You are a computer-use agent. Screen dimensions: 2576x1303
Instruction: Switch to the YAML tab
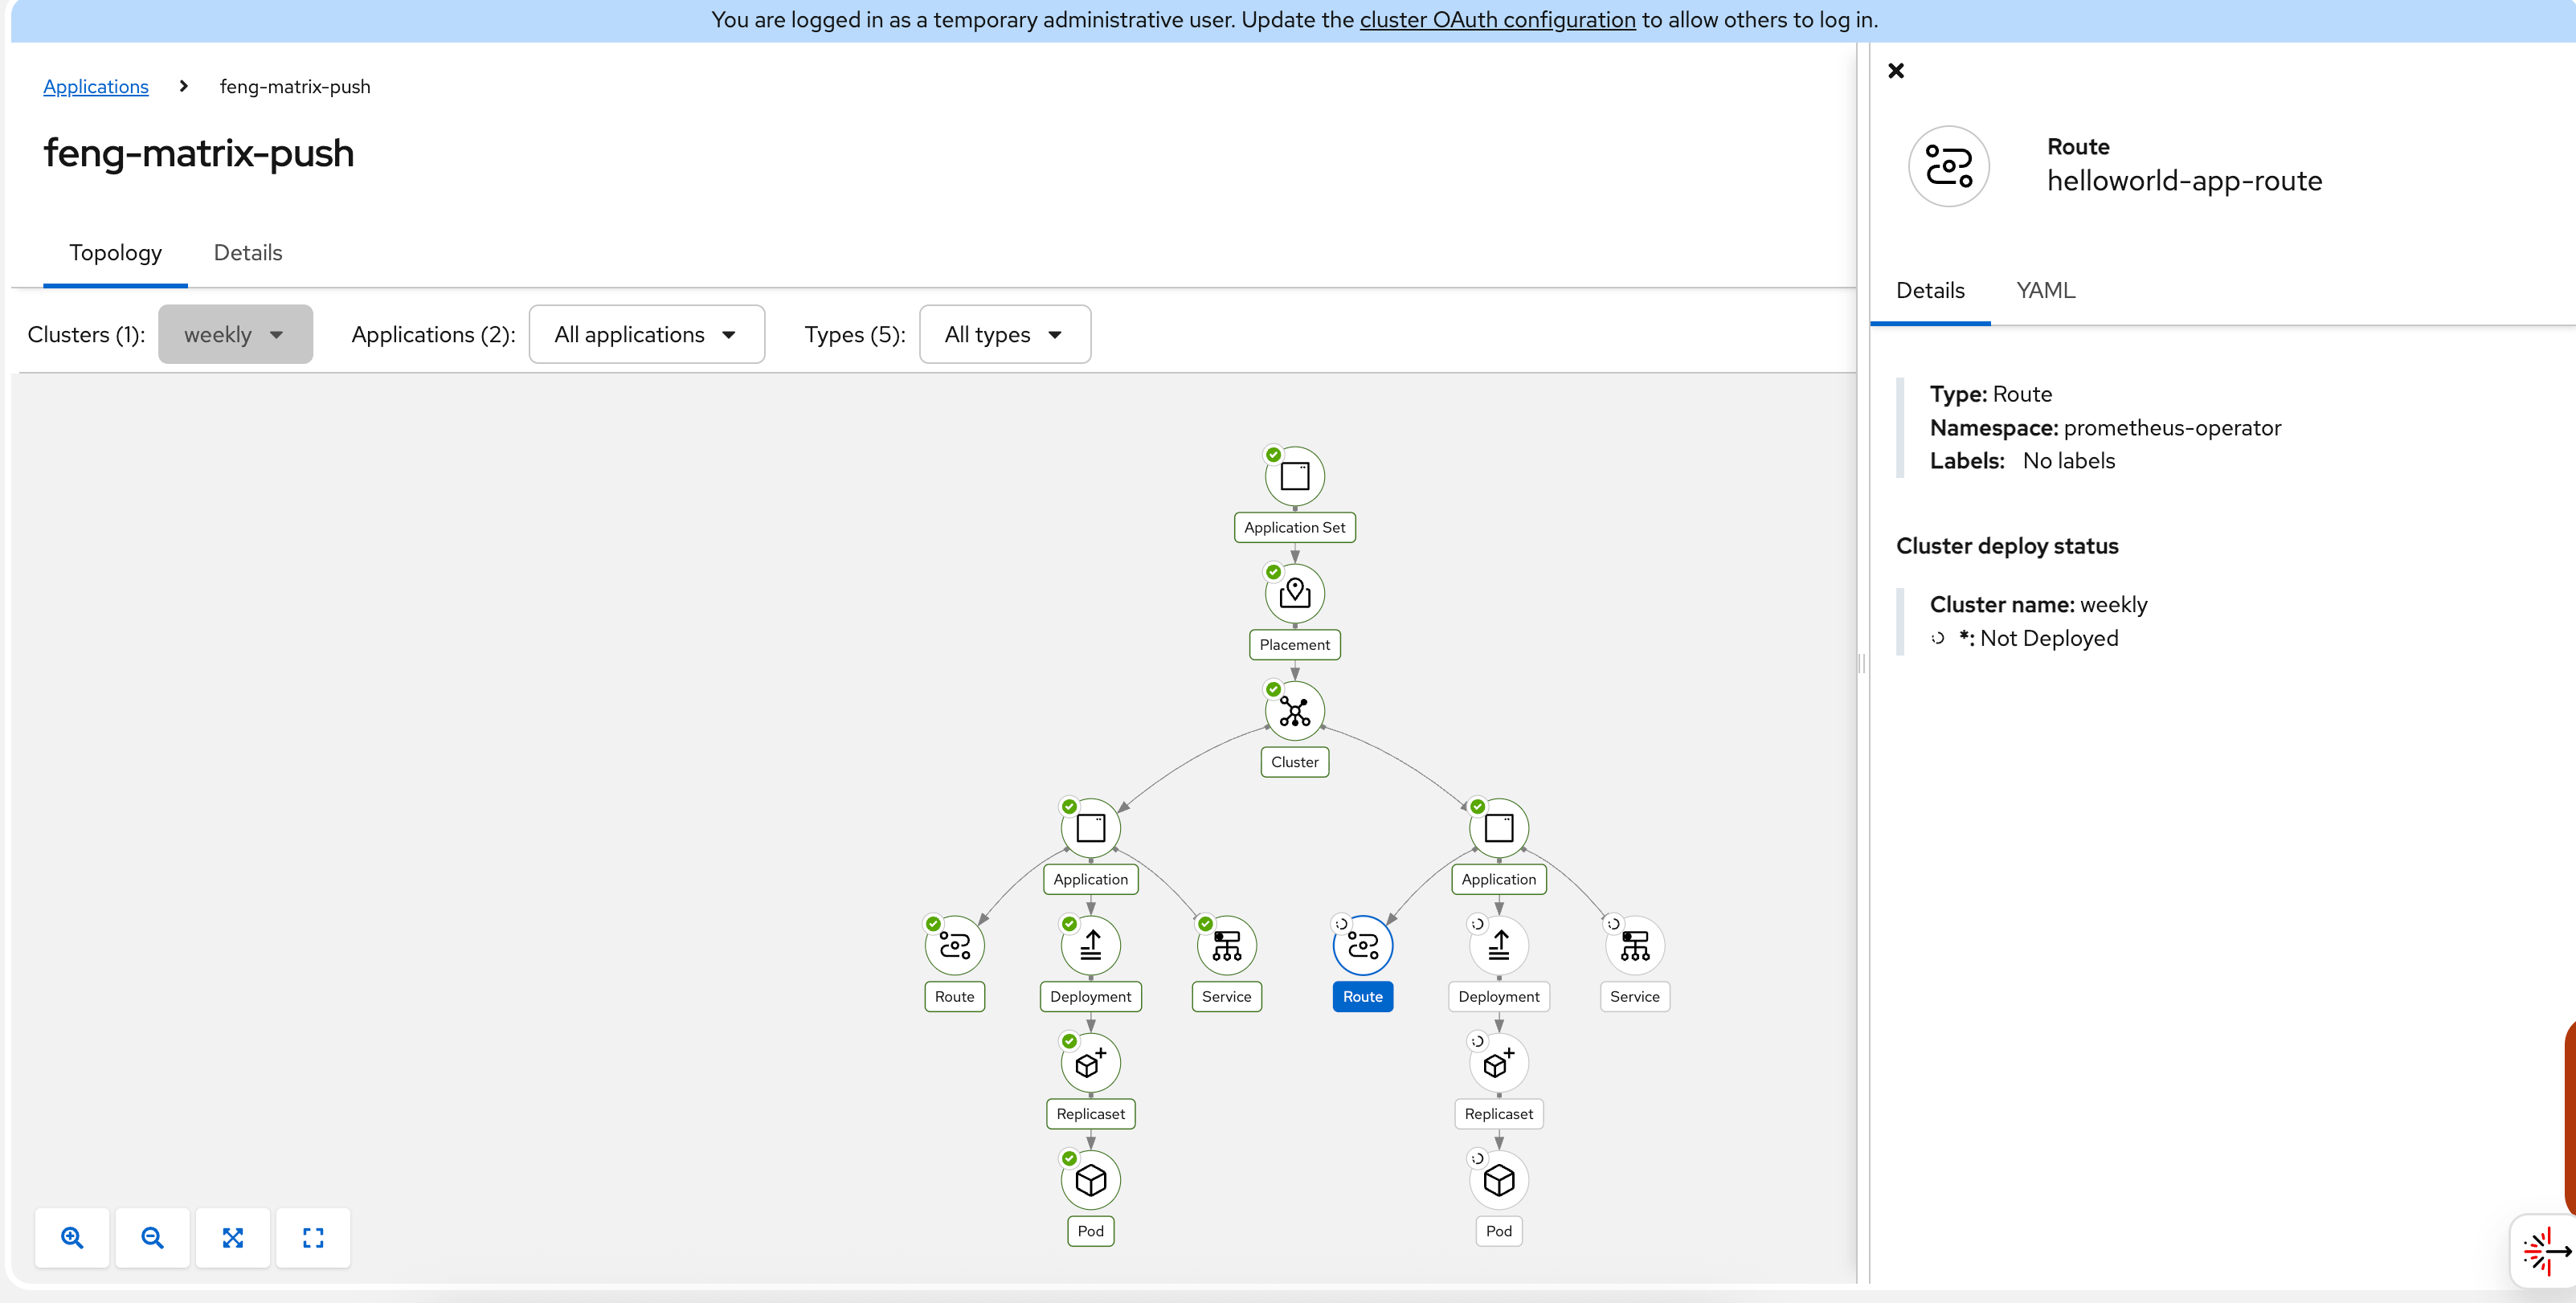pyautogui.click(x=2045, y=290)
